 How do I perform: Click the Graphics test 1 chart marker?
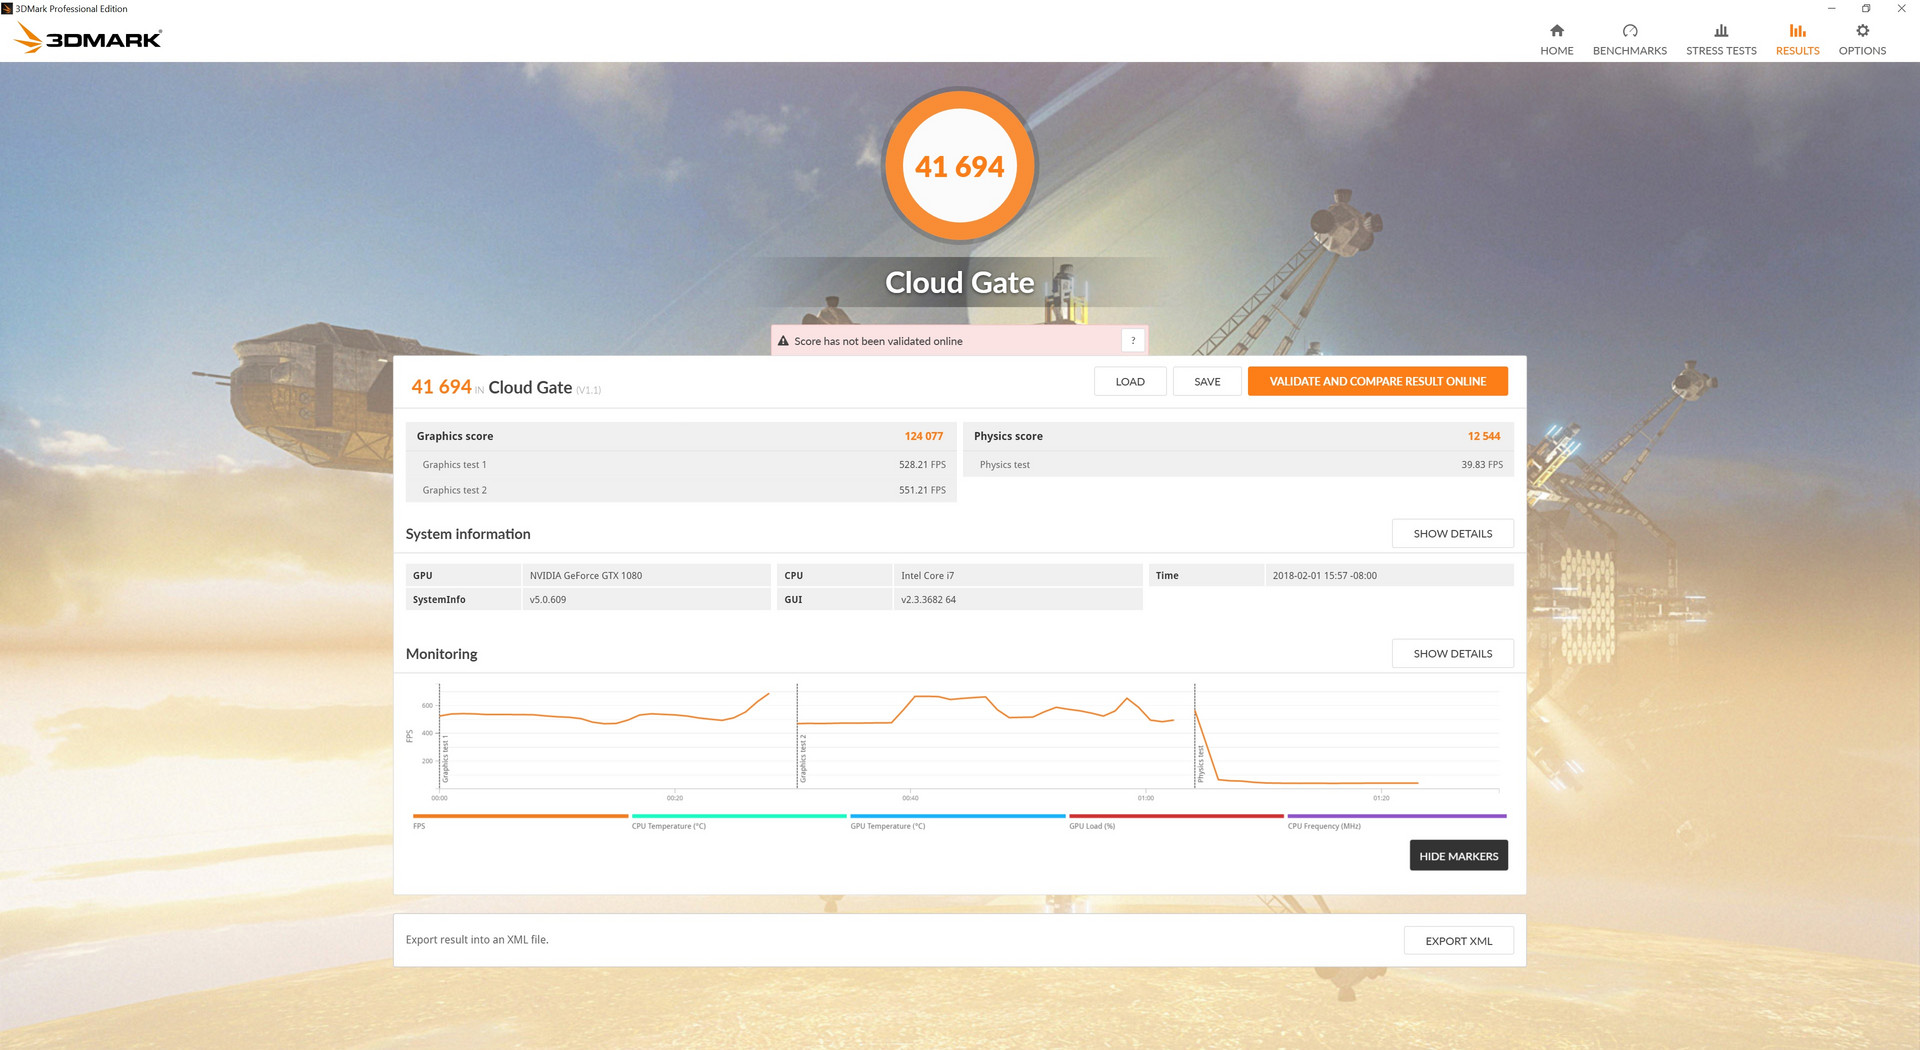click(x=445, y=761)
